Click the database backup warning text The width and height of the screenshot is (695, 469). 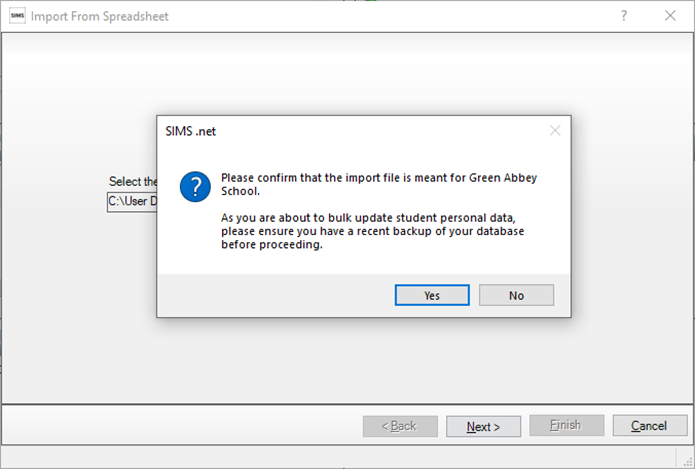pos(372,232)
